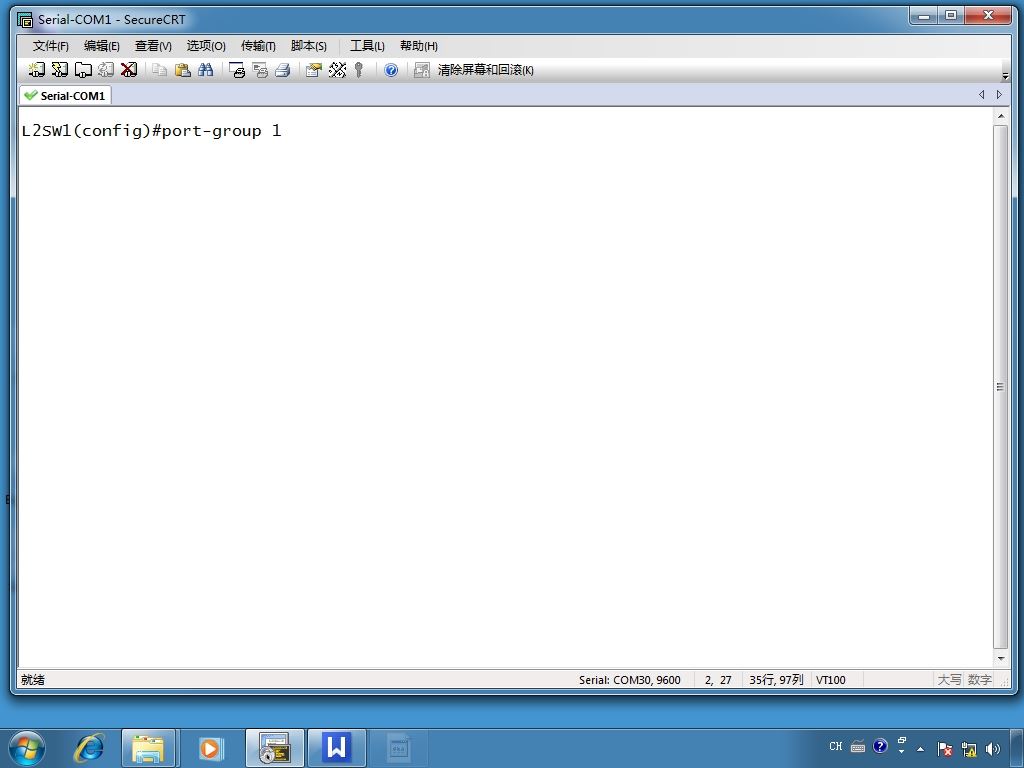This screenshot has width=1024, height=768.
Task: Click the '35行, 97列' status entry
Action: click(776, 680)
